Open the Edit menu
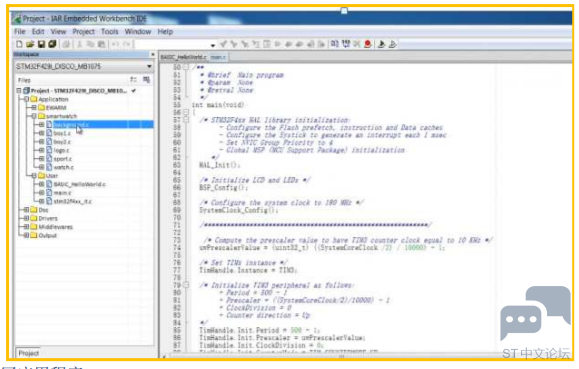Image resolution: width=579 pixels, height=369 pixels. (x=38, y=32)
